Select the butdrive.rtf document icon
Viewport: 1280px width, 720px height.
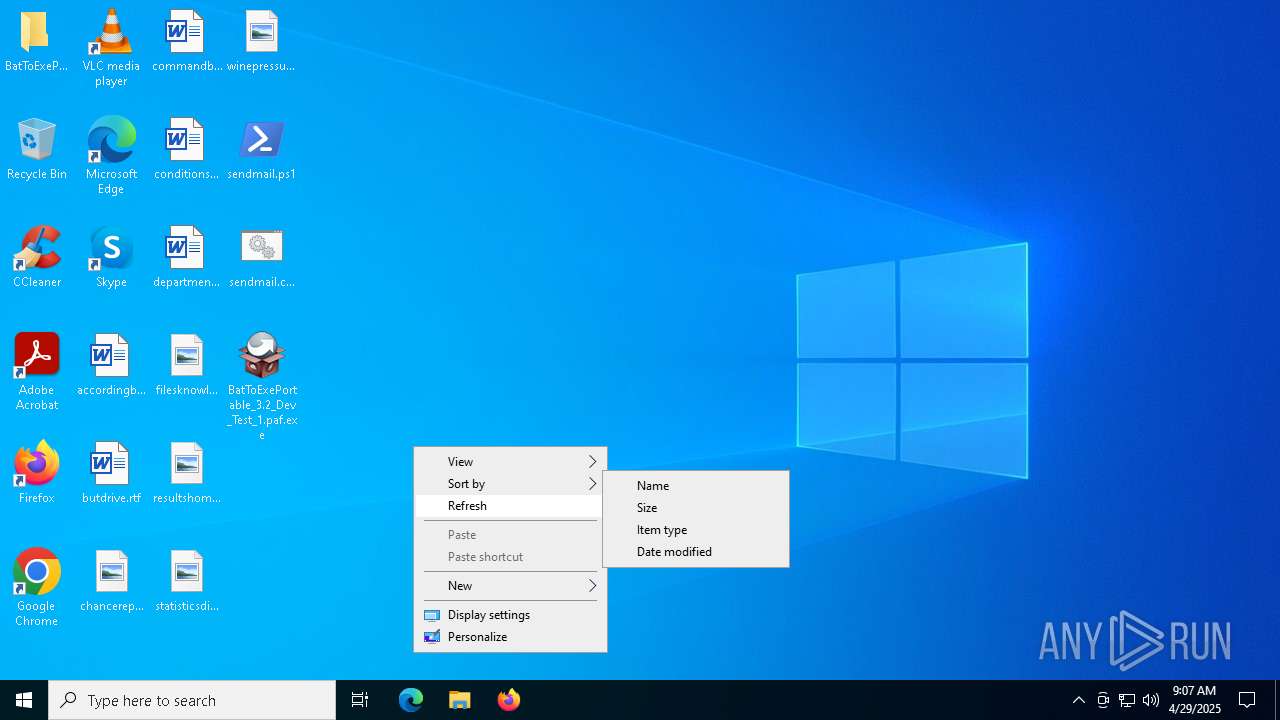click(111, 464)
